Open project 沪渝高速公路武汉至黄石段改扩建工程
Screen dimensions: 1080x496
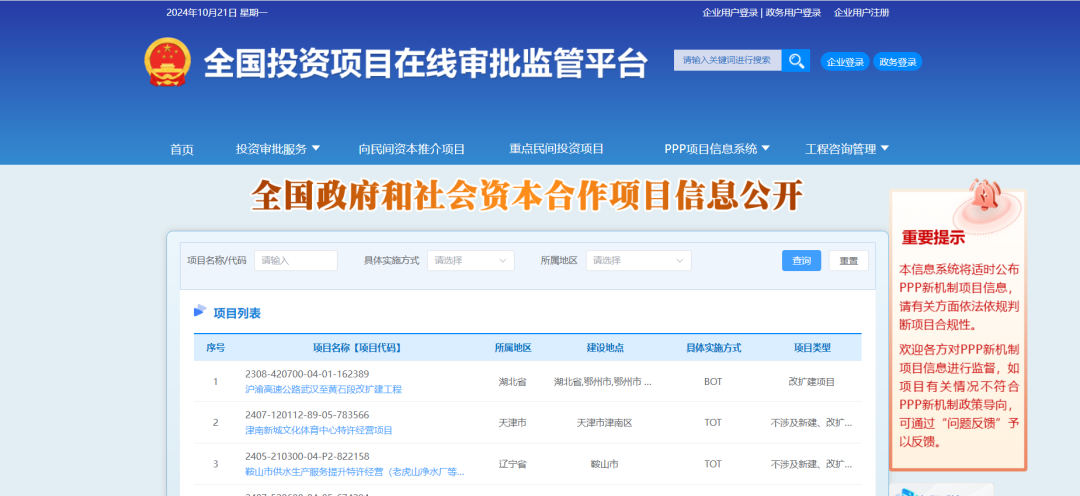(x=323, y=389)
